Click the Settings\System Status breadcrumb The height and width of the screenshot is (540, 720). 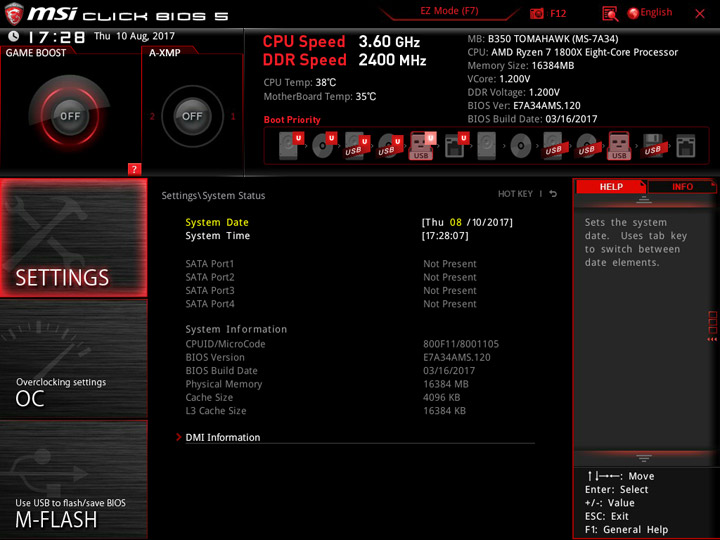tap(213, 196)
